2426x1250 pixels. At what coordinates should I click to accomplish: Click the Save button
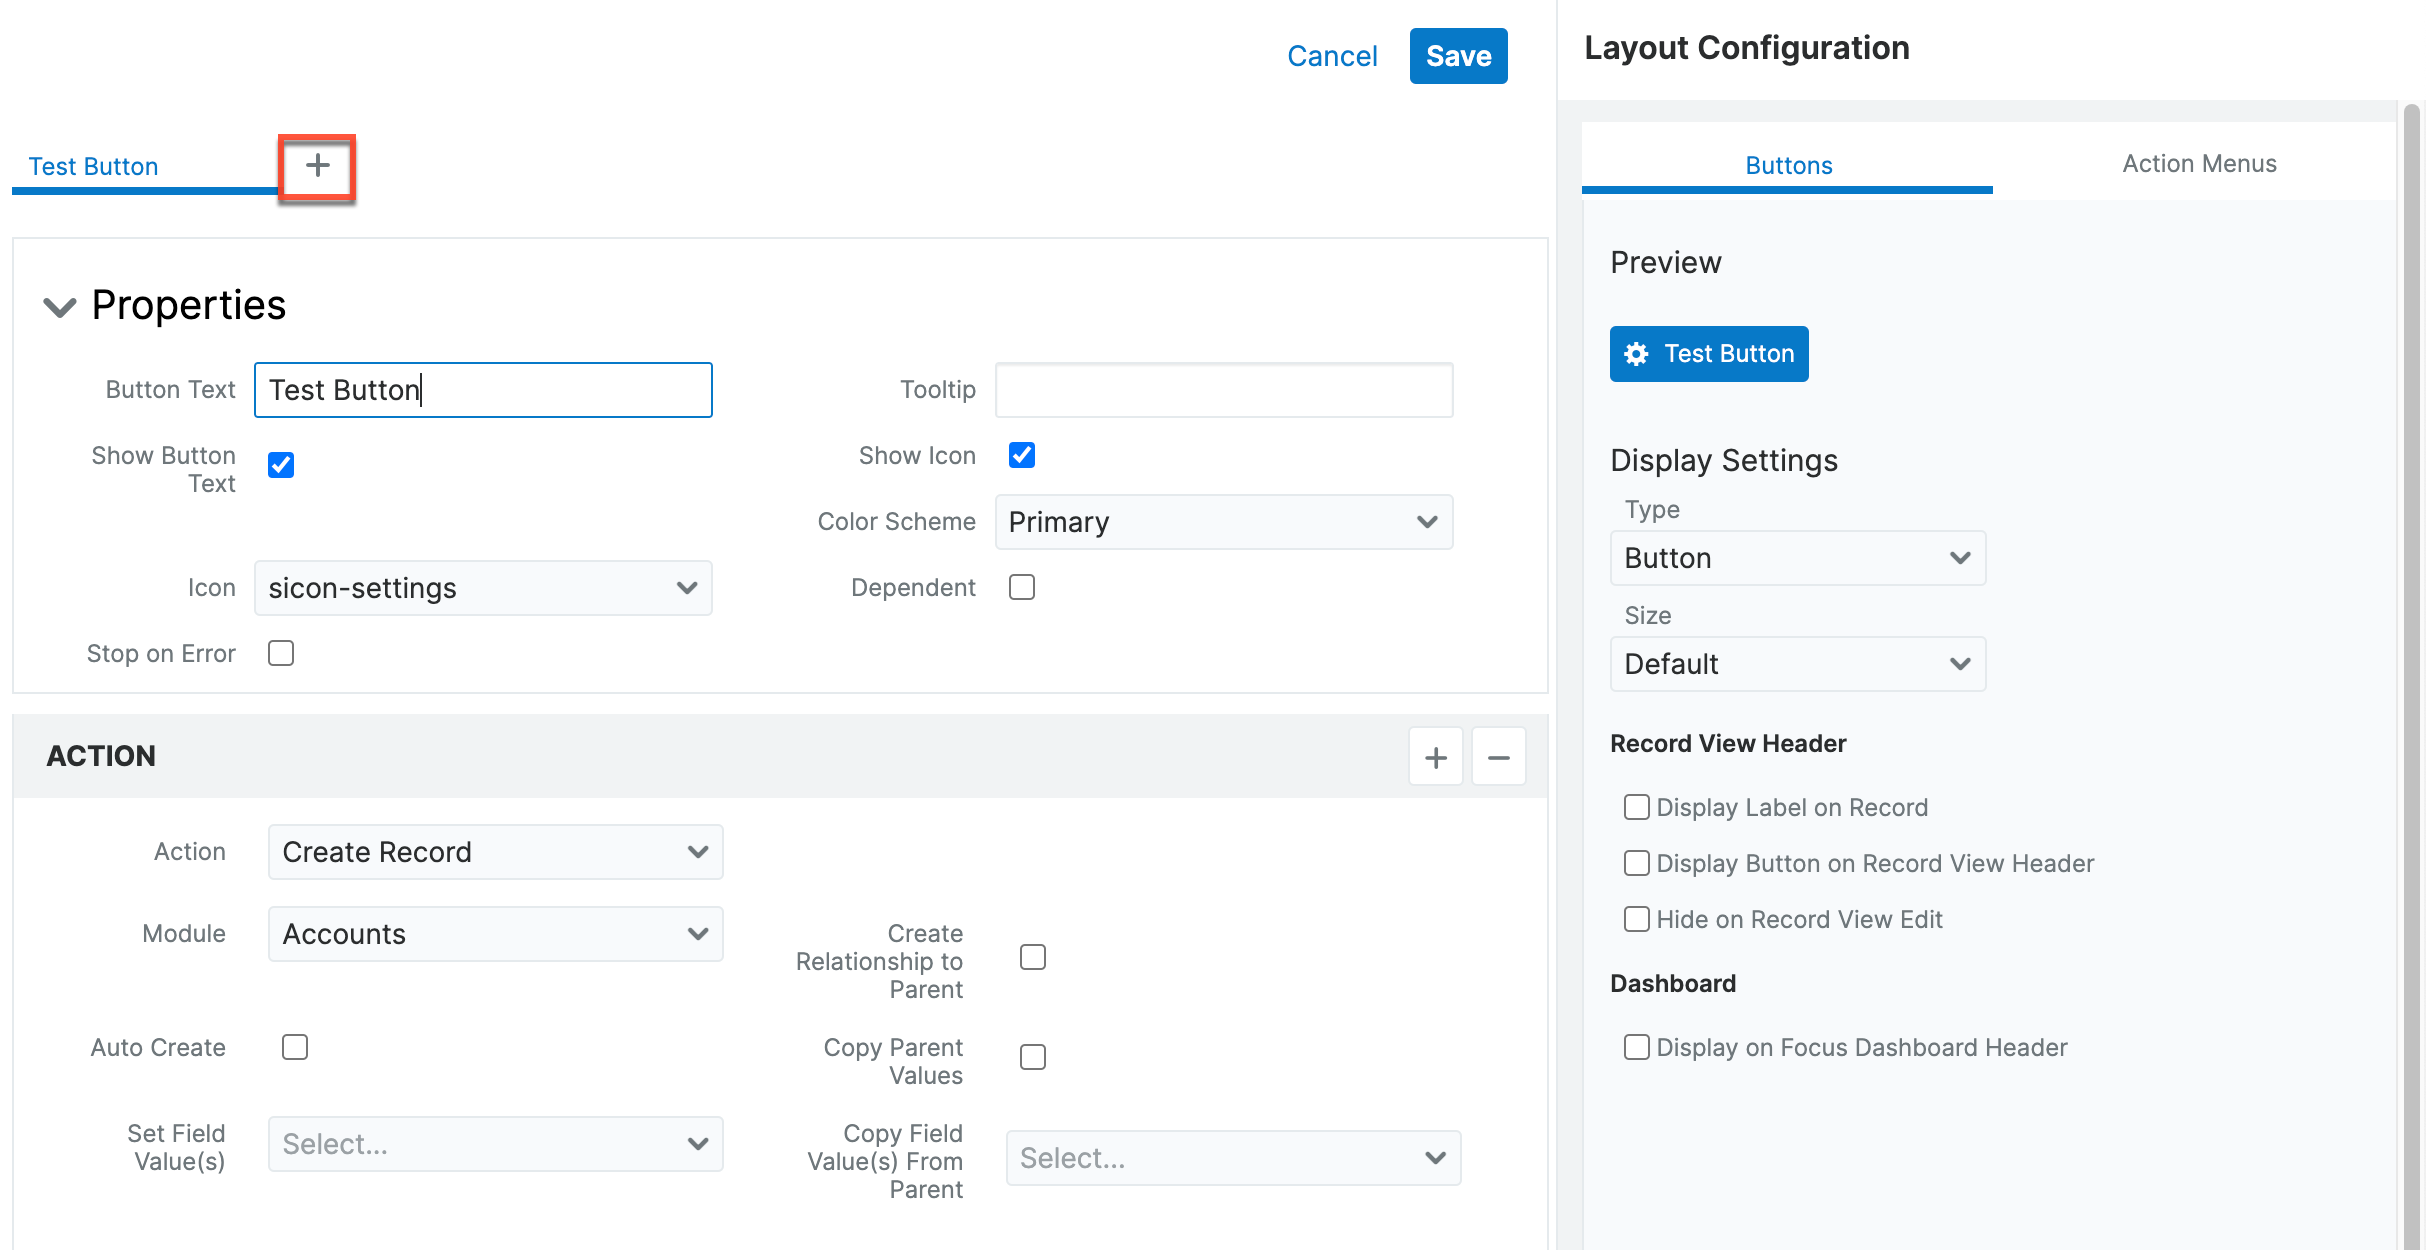1457,56
